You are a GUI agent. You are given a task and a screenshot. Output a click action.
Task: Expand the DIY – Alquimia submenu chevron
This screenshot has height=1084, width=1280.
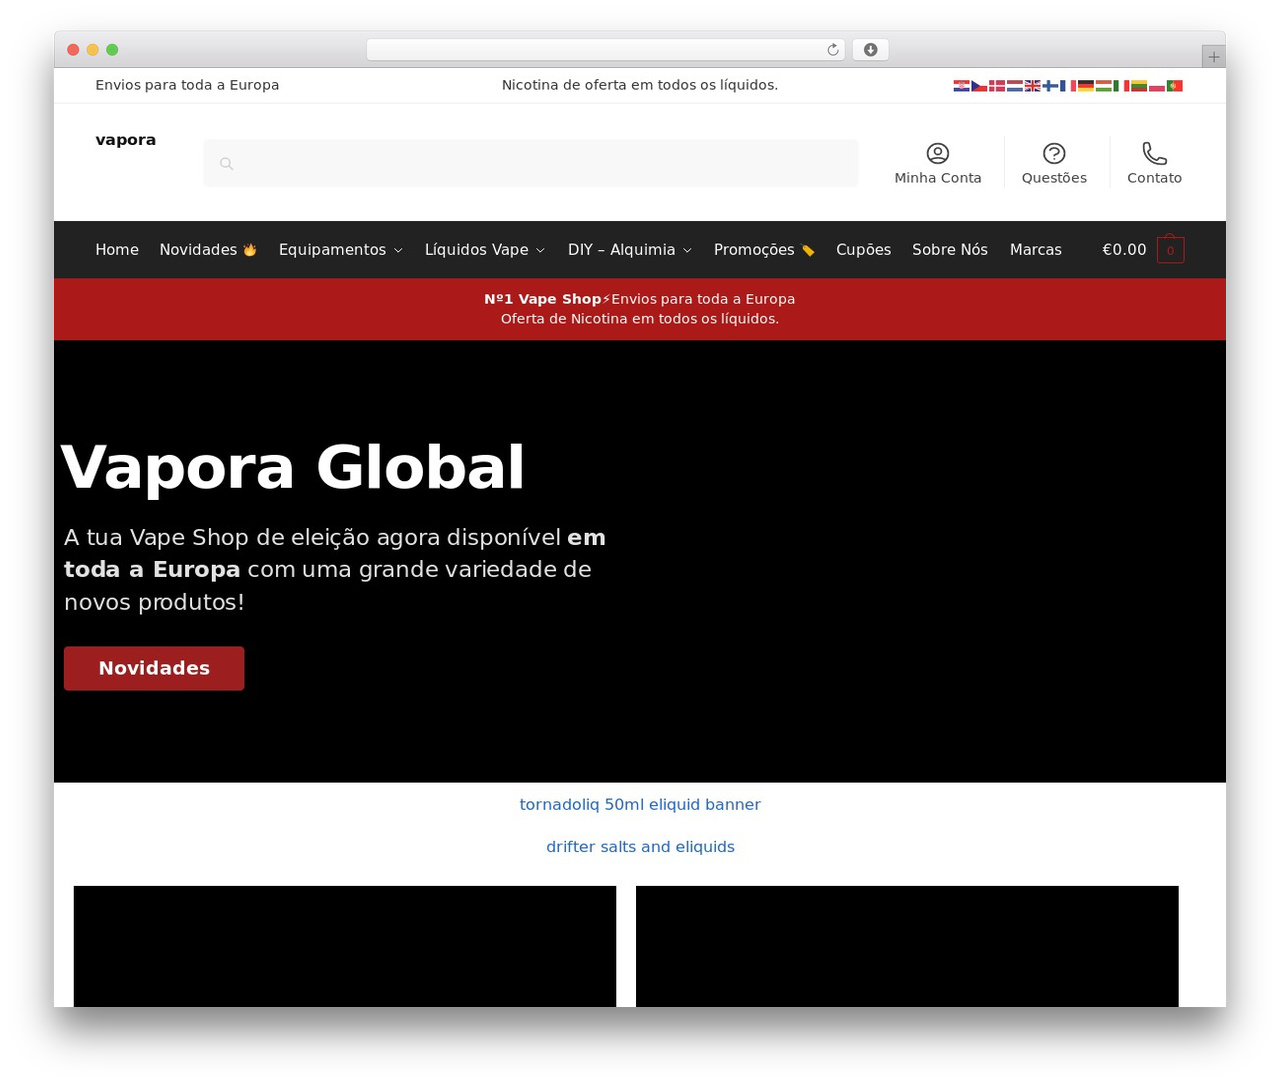pyautogui.click(x=687, y=250)
